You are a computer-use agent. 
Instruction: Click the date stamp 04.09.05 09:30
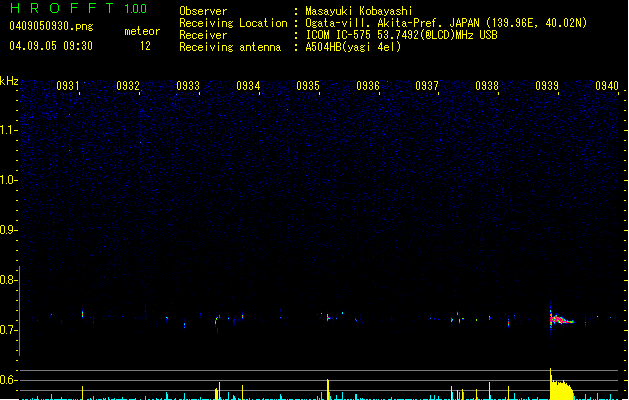click(51, 46)
